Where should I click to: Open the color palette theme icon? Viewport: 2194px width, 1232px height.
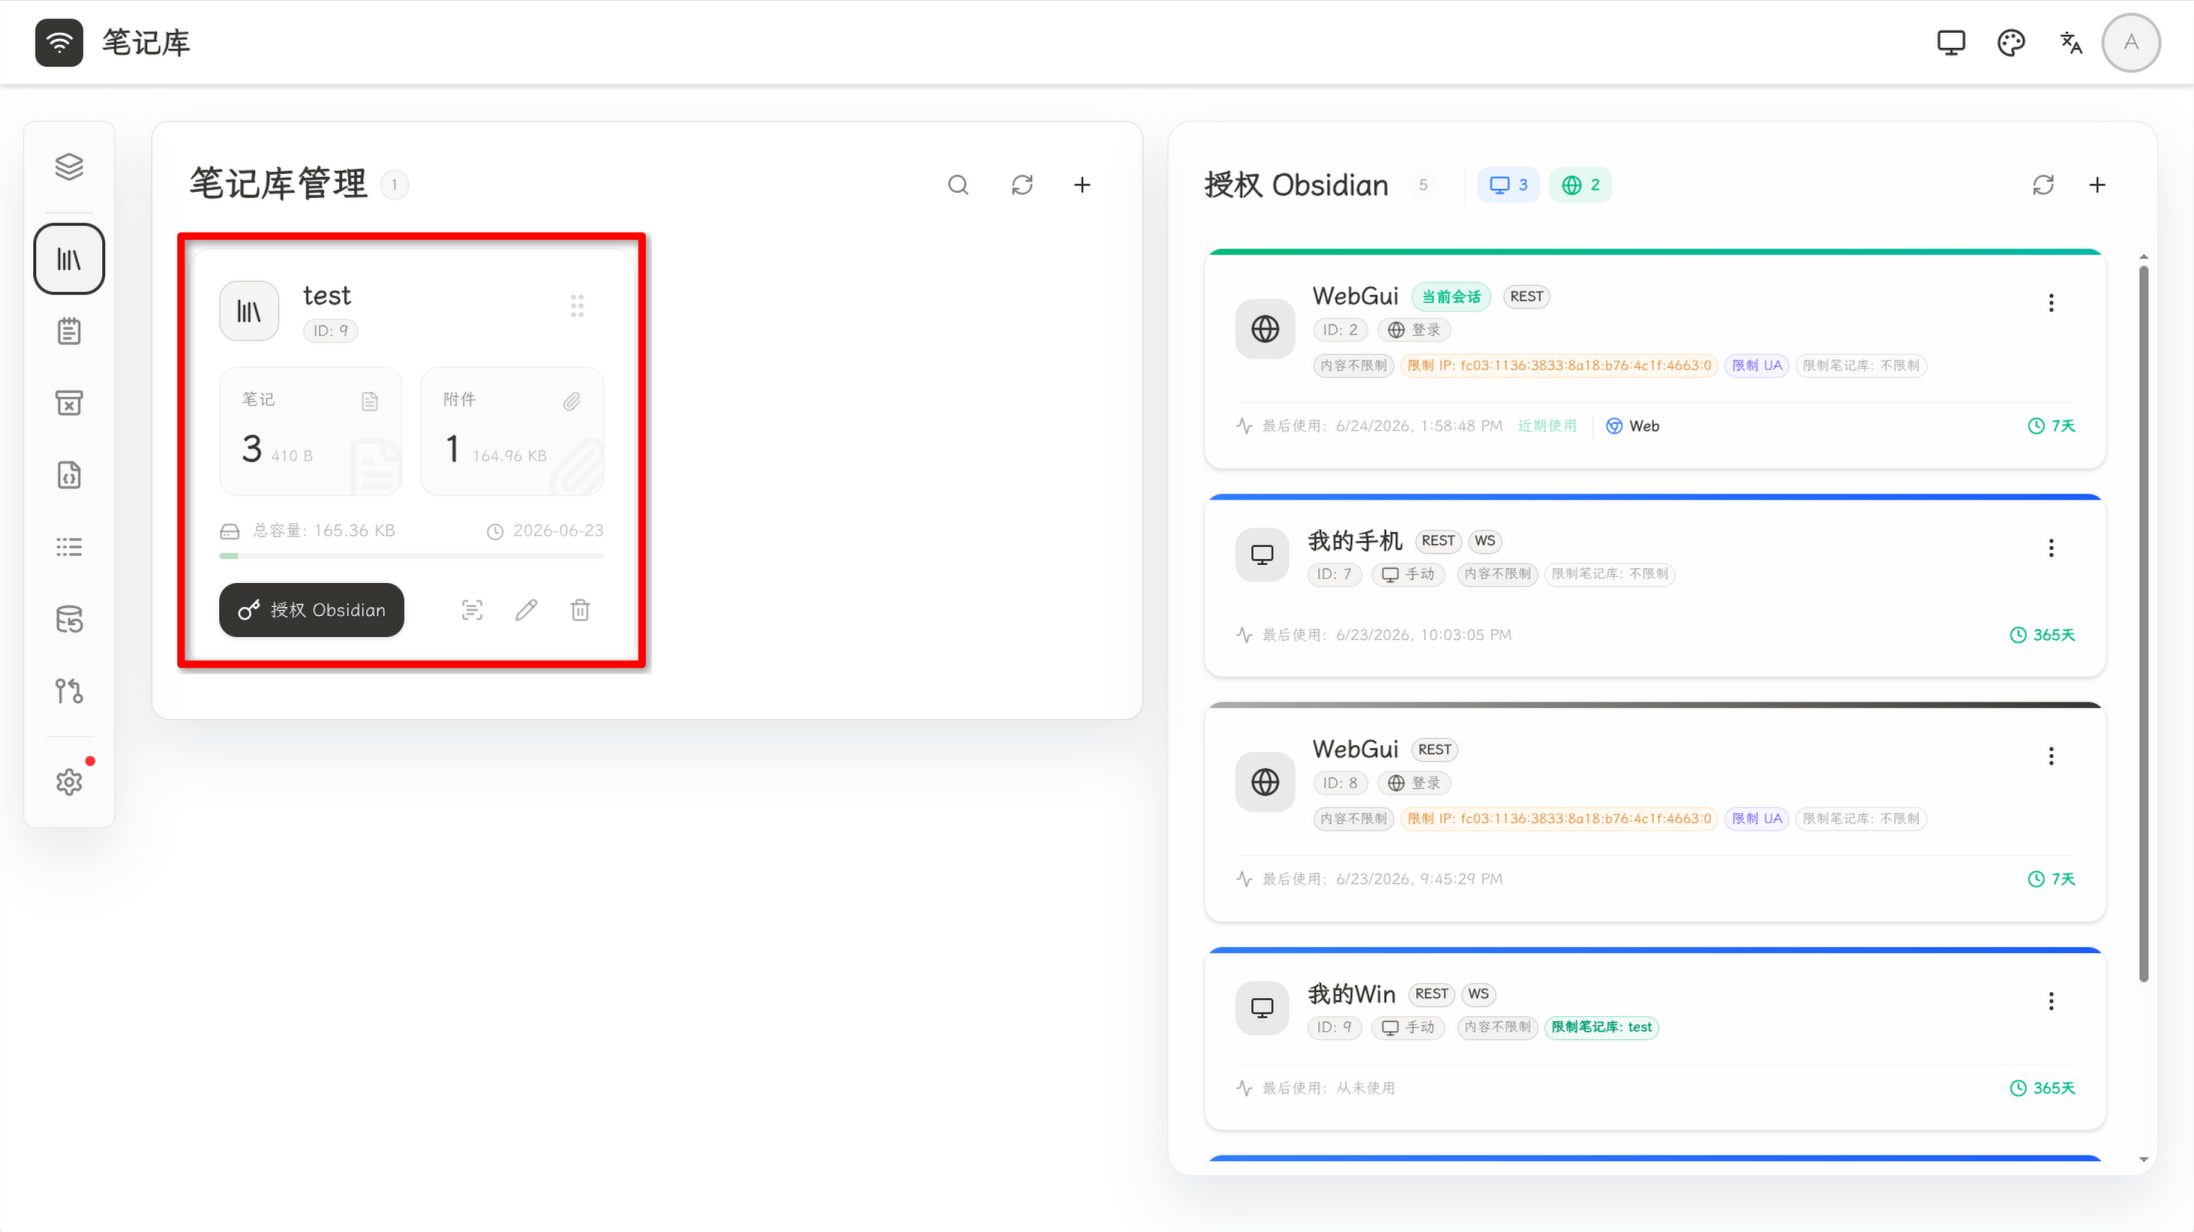(x=2011, y=43)
